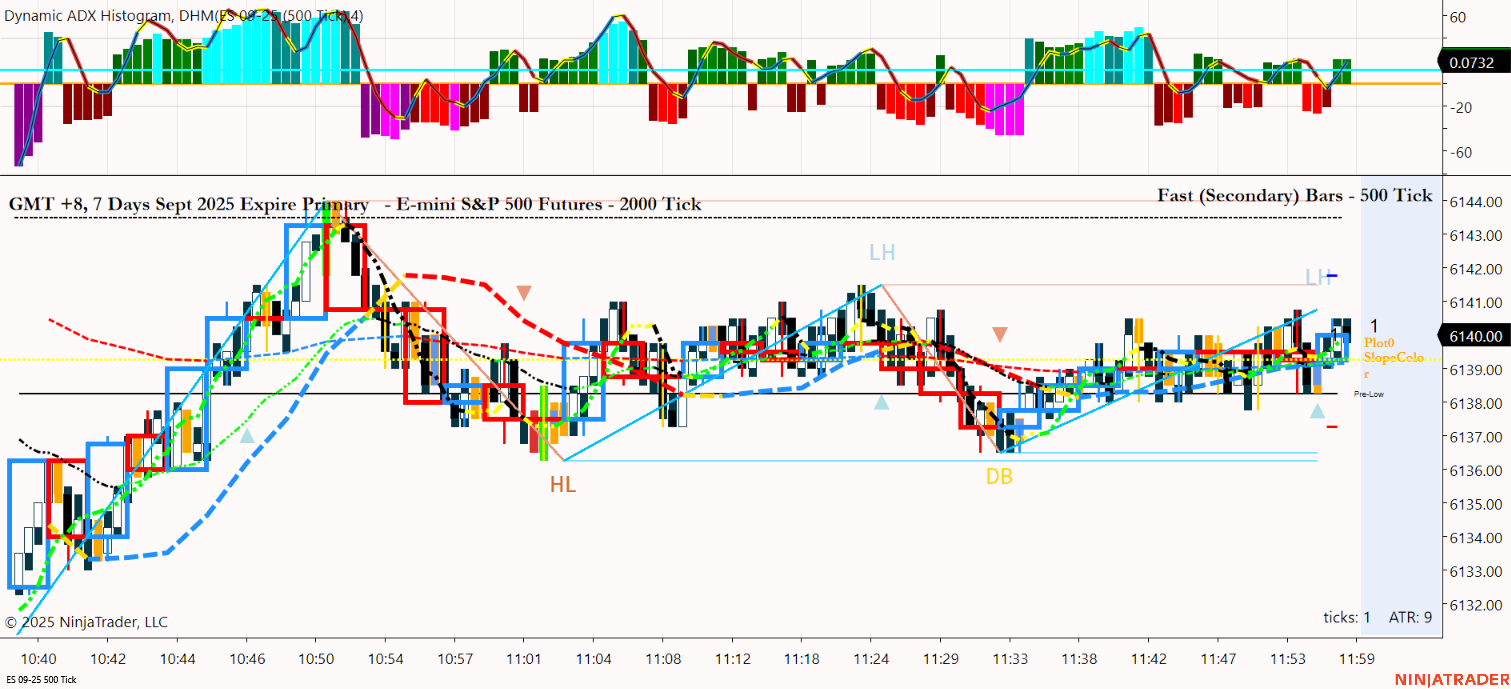Click the Pre-Low line label

(x=1369, y=394)
